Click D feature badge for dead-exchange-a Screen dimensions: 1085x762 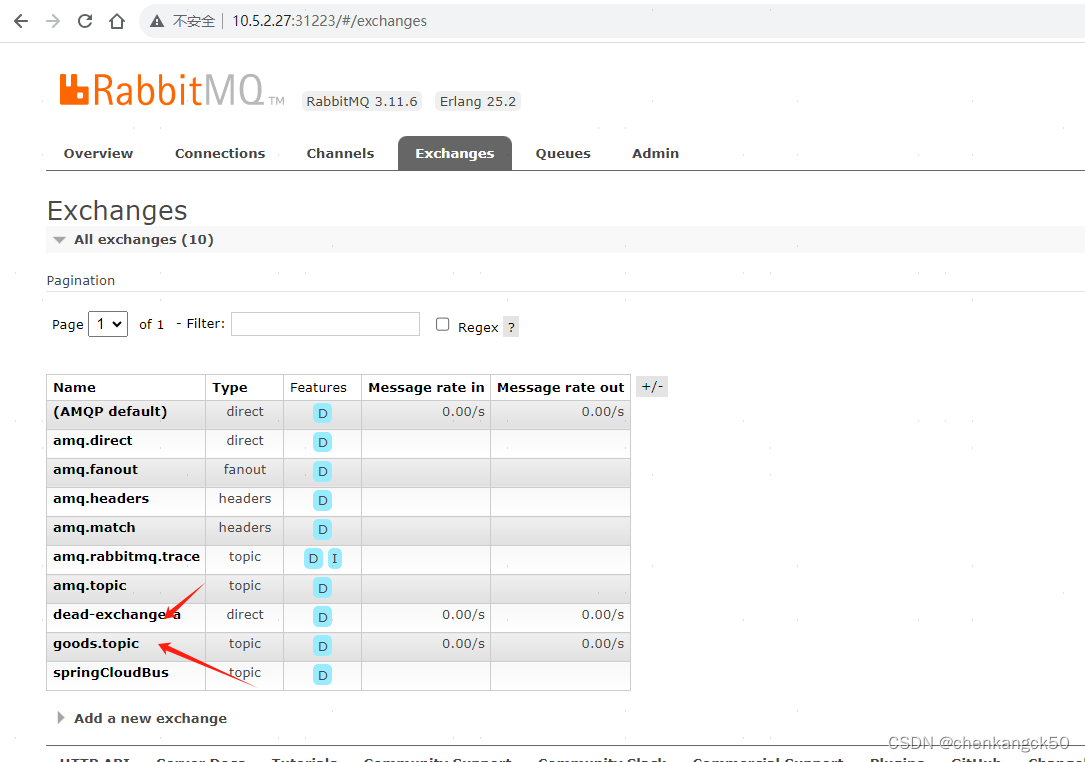[322, 617]
